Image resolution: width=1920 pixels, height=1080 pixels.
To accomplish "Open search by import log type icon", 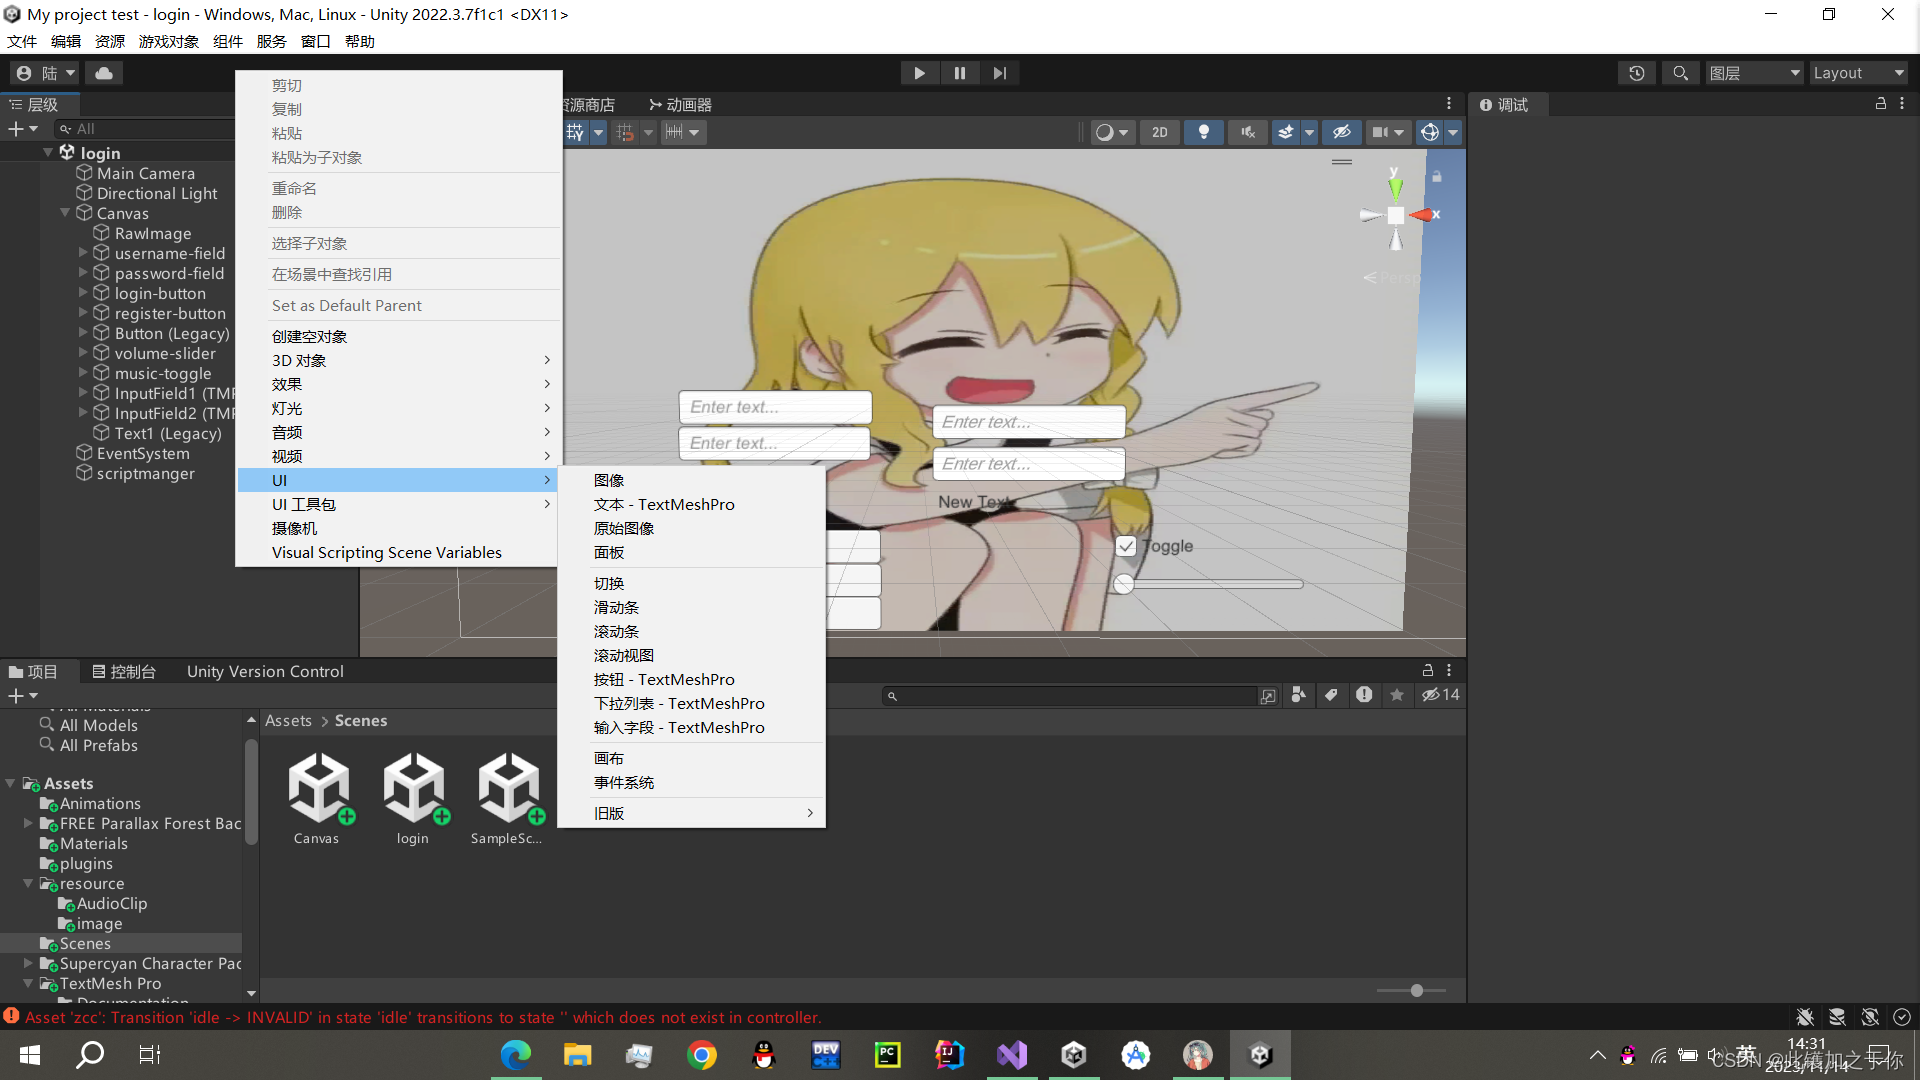I will [x=1364, y=695].
